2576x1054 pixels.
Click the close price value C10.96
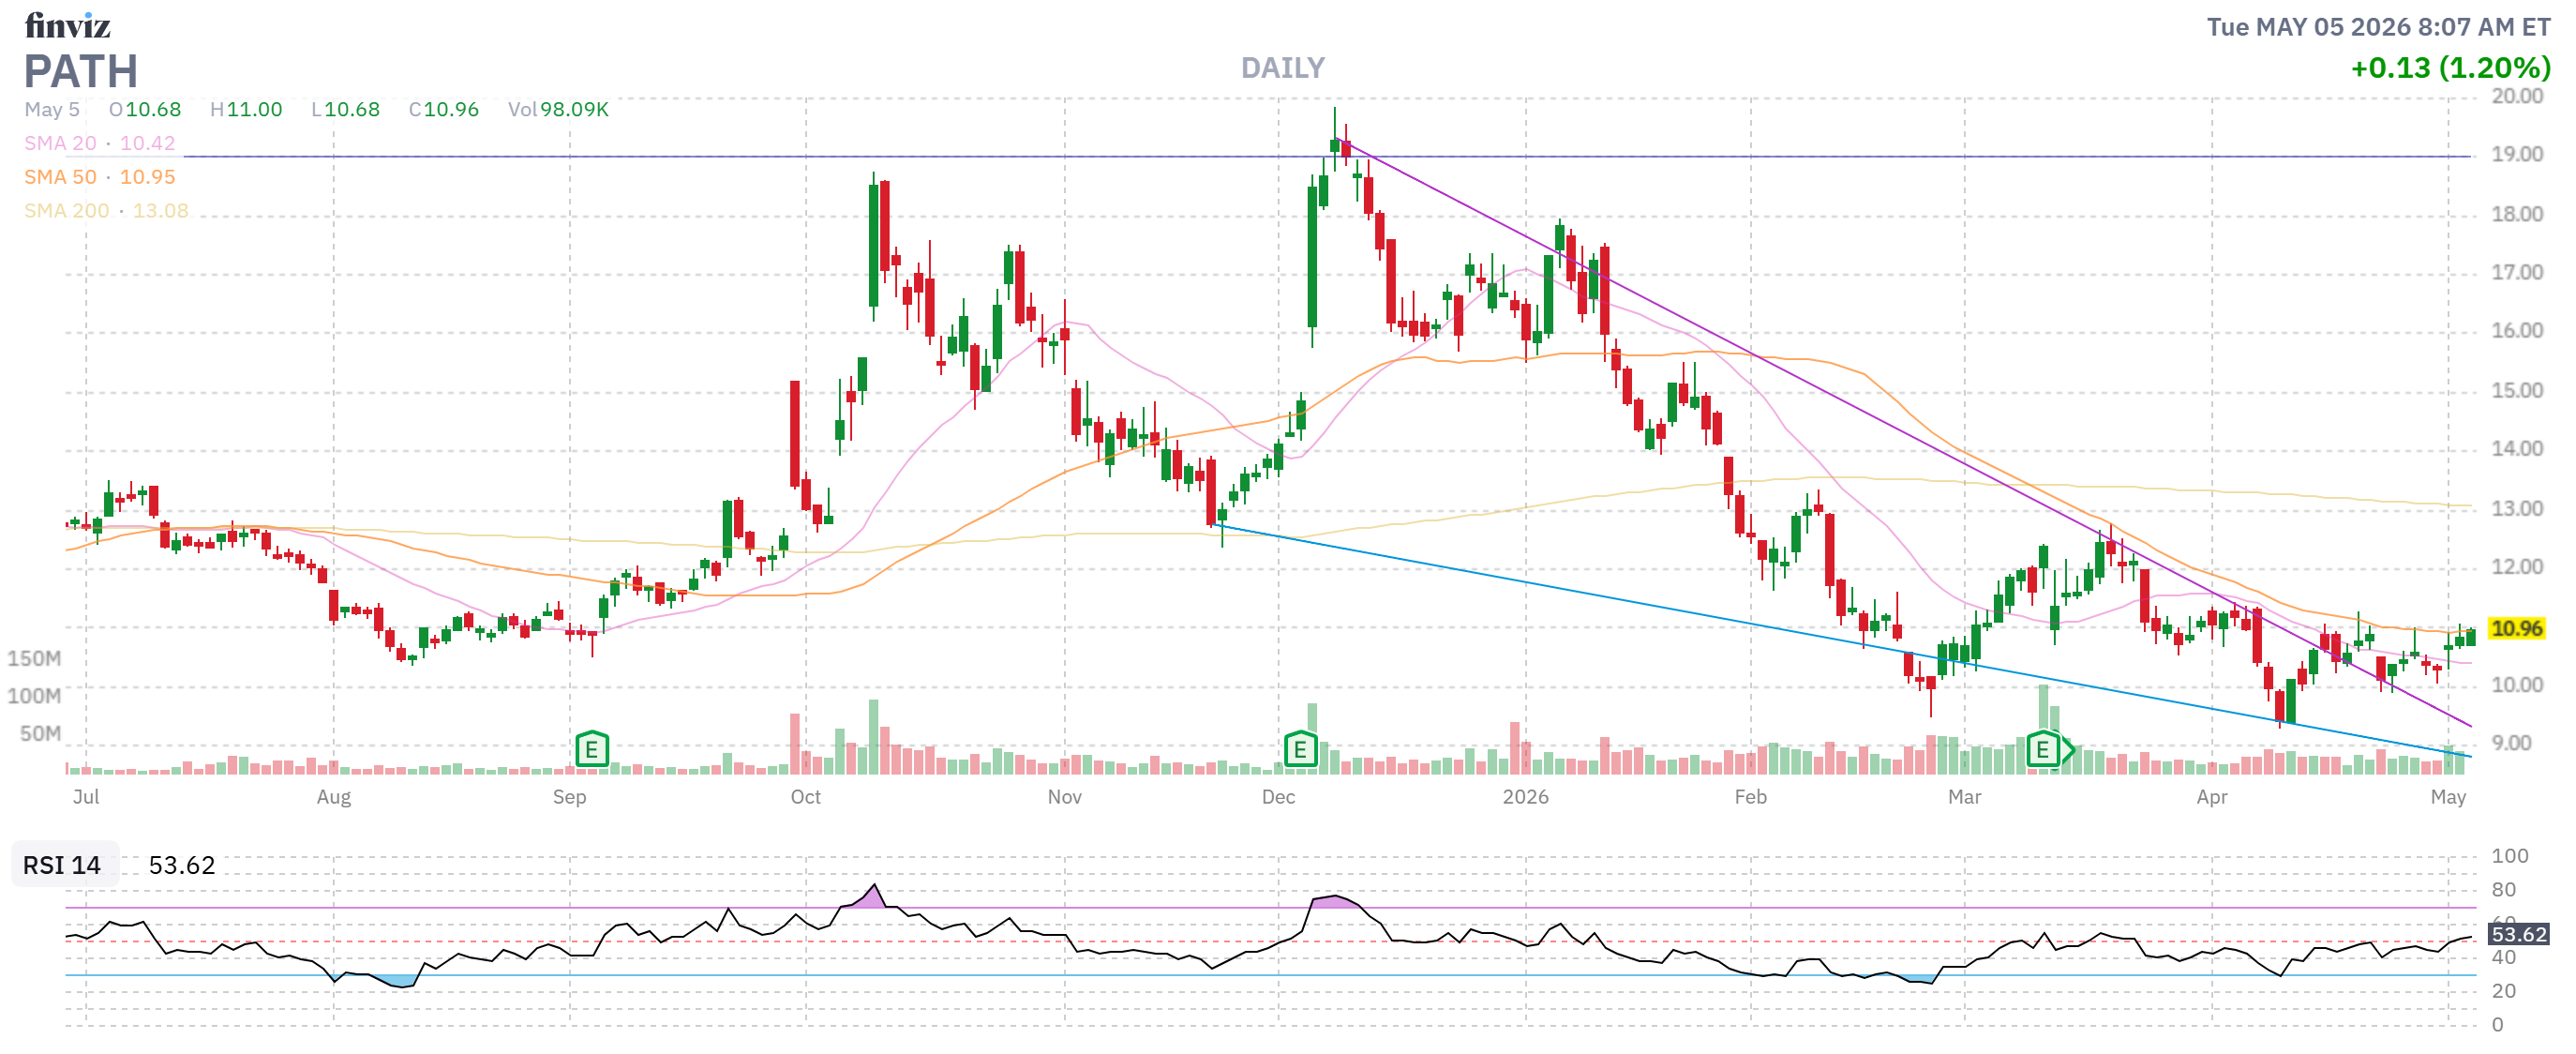tap(444, 109)
